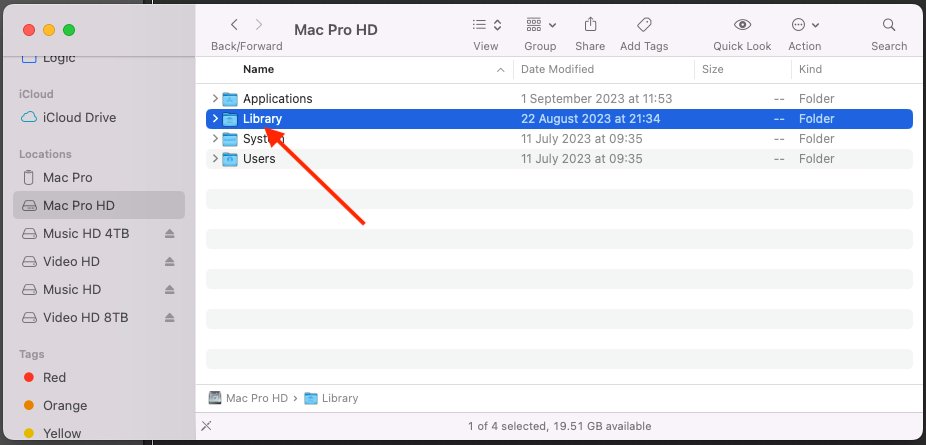Select the Users folder icon
Viewport: 926px width, 445px height.
[230, 159]
